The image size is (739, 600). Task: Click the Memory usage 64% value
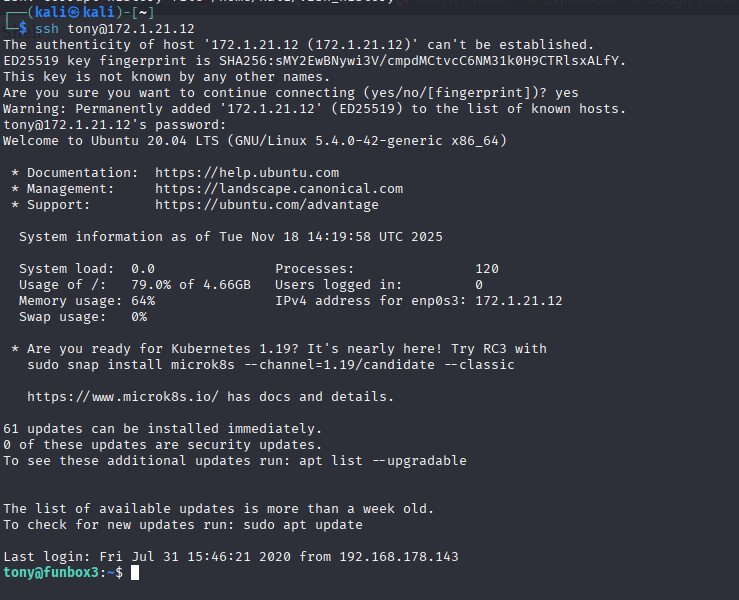point(143,301)
